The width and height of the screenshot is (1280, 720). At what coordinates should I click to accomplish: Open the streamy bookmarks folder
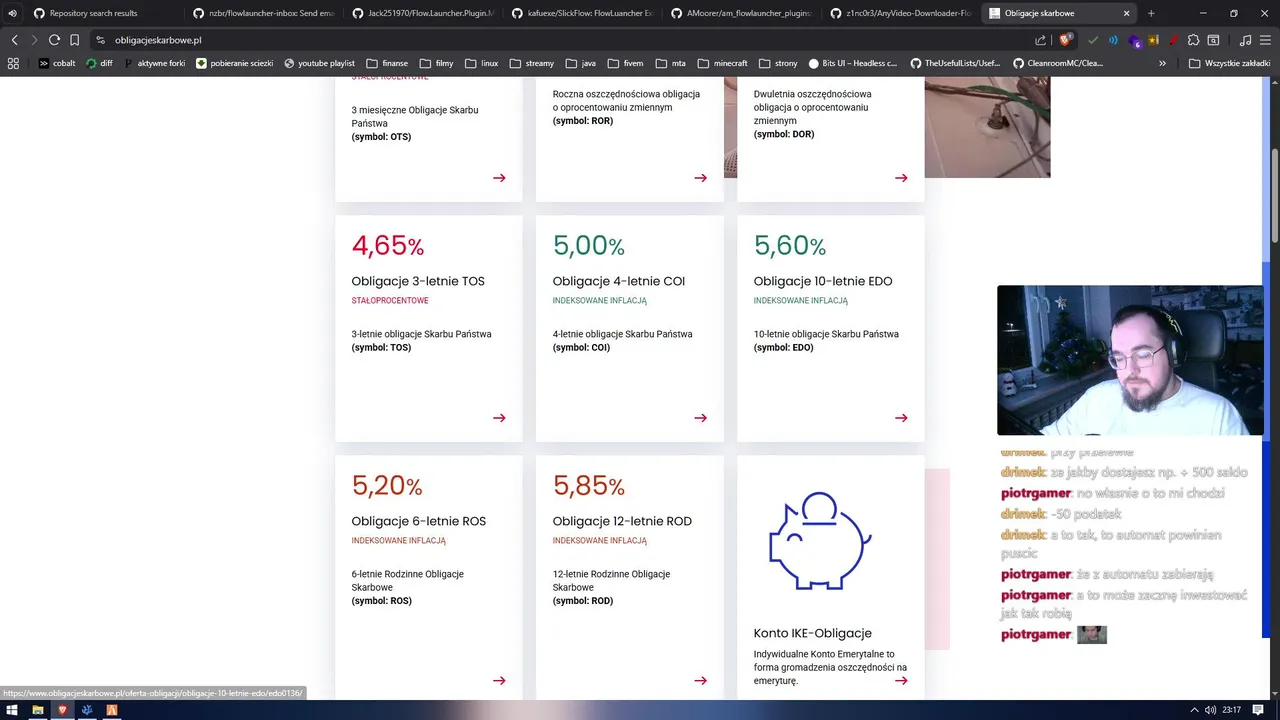(x=531, y=63)
